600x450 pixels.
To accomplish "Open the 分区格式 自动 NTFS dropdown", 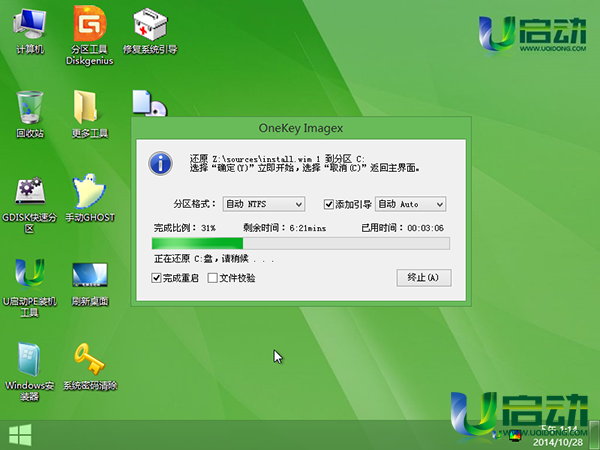I will (264, 204).
